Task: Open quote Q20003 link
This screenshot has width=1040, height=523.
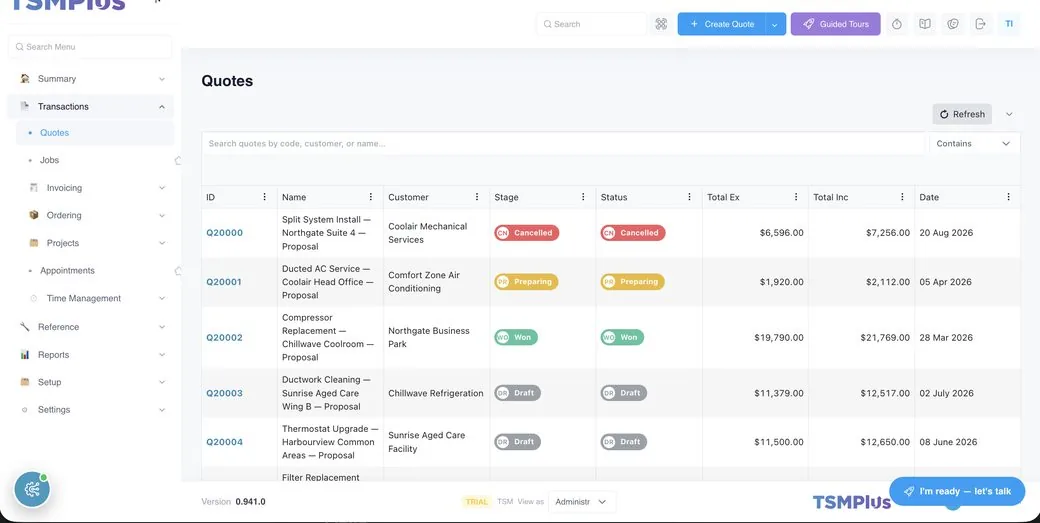Action: coord(224,393)
